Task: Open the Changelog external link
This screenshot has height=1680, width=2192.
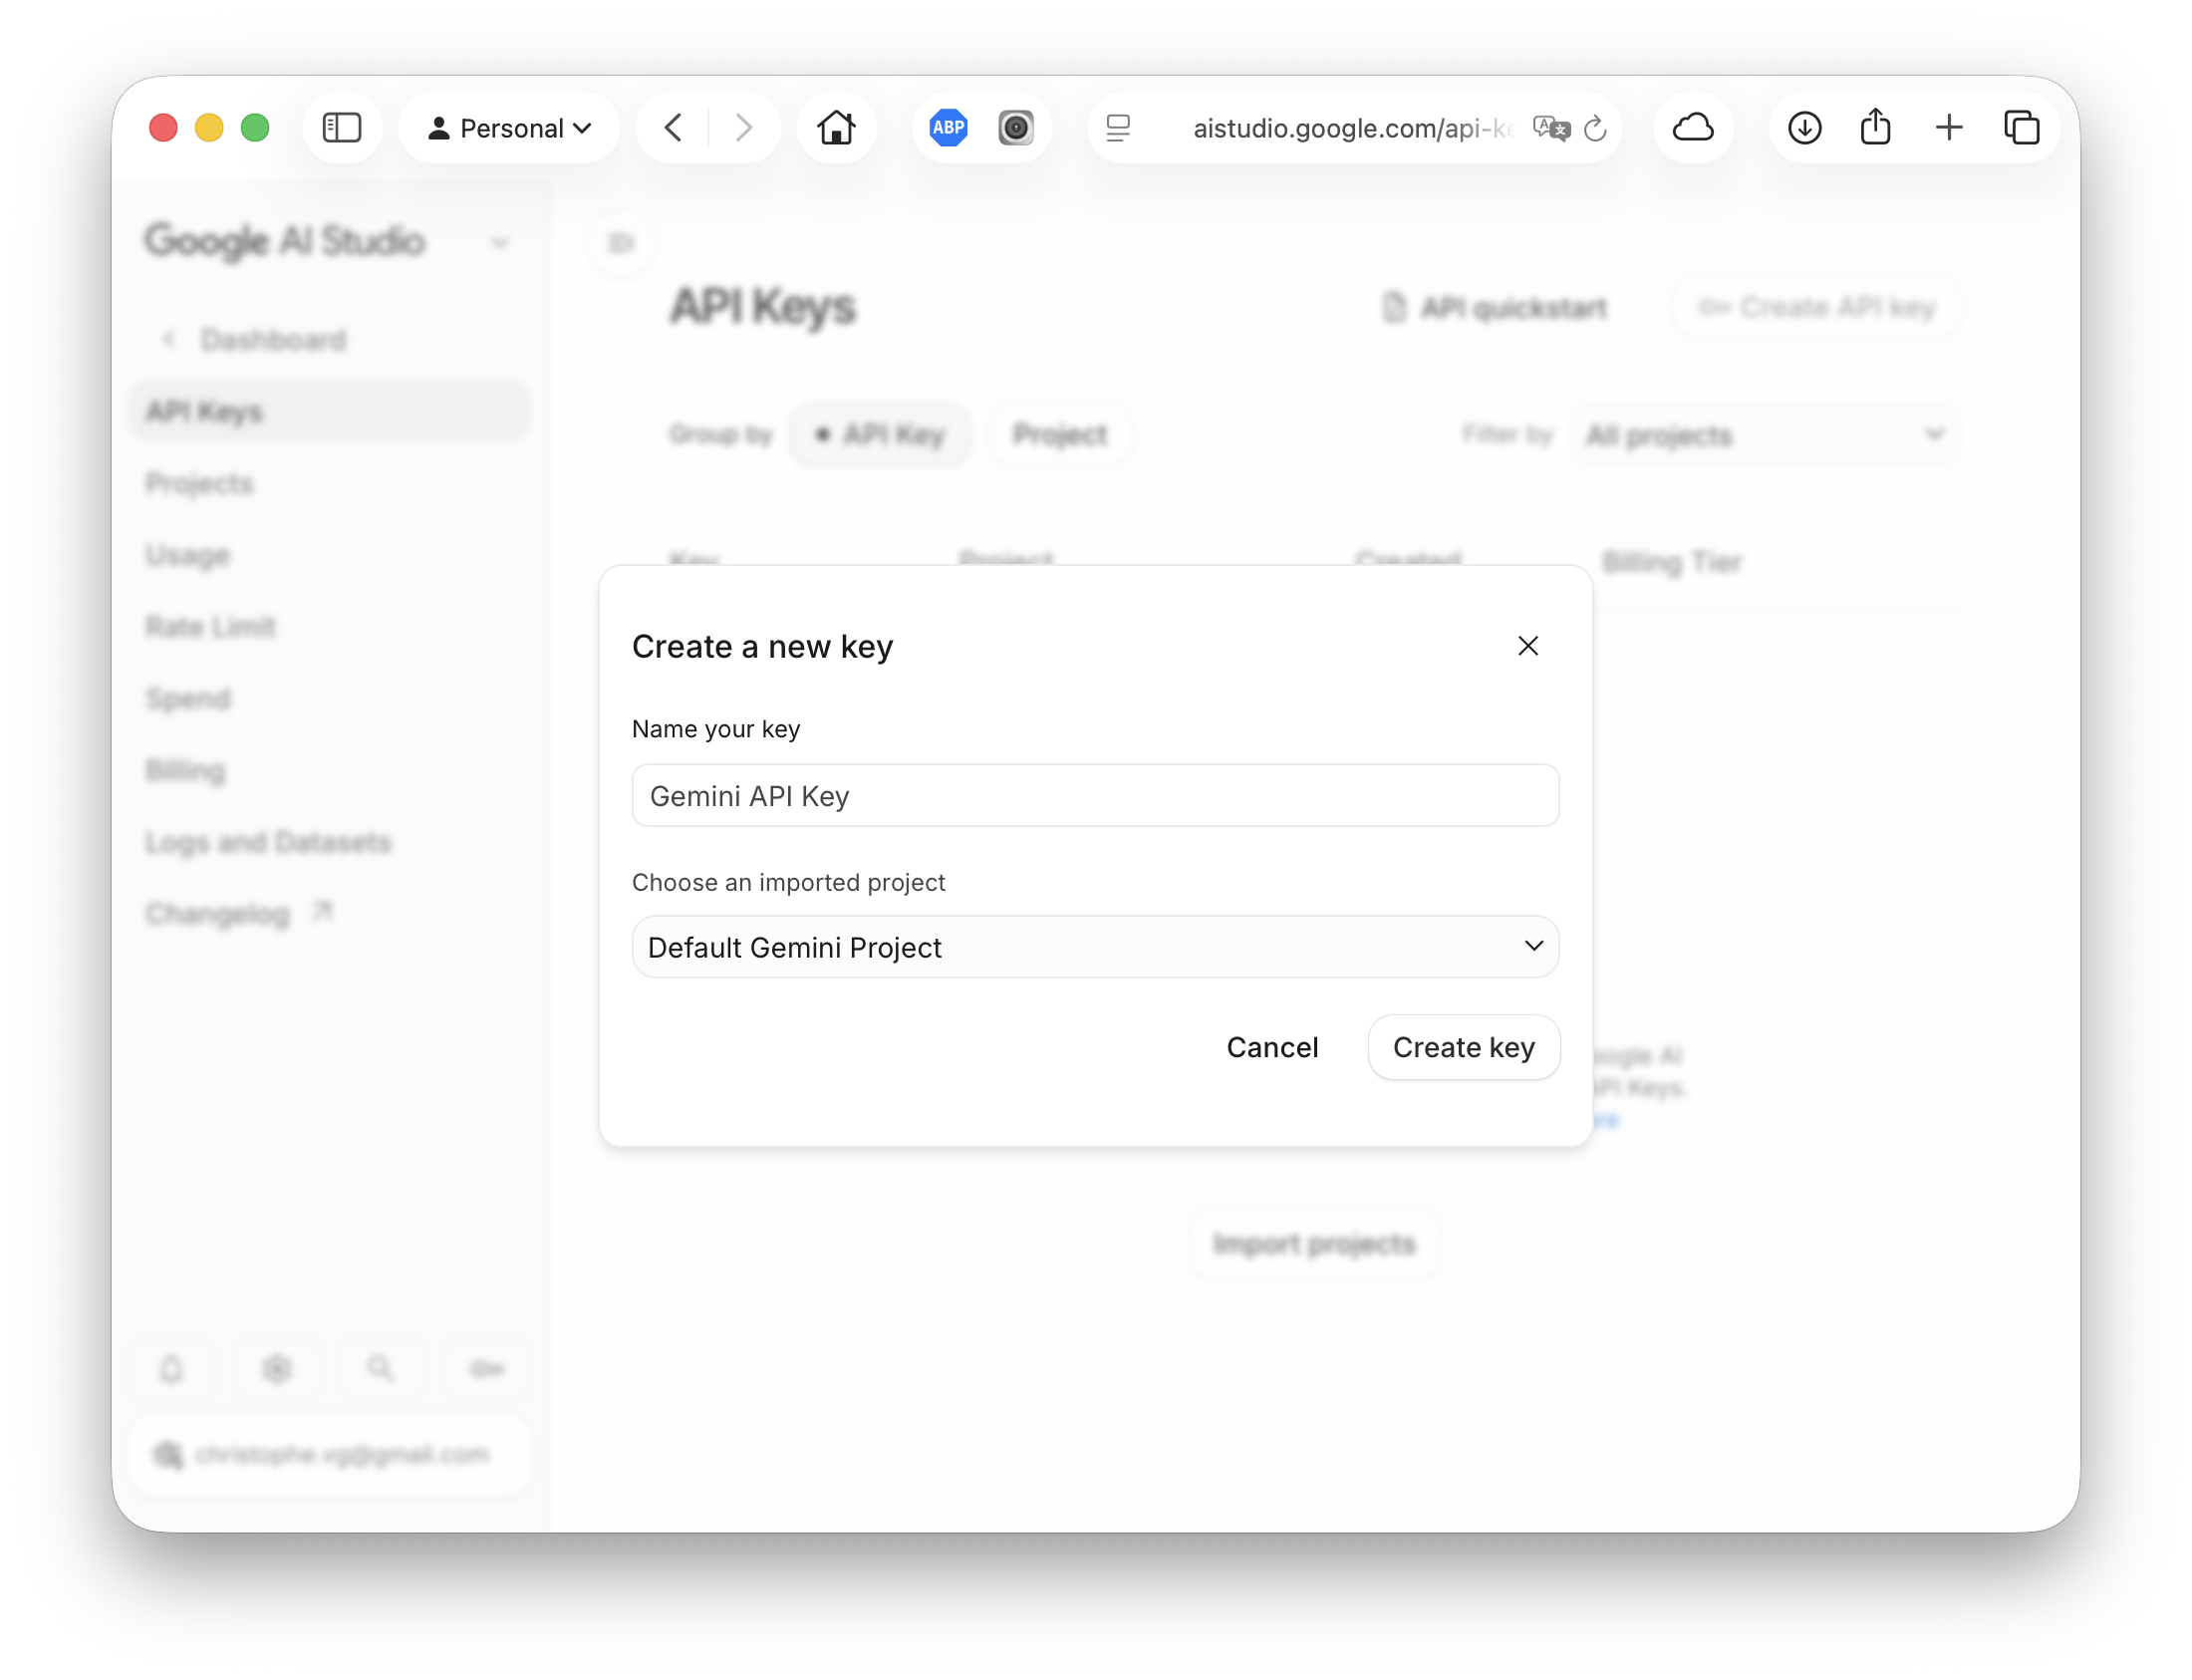Action: click(x=238, y=913)
